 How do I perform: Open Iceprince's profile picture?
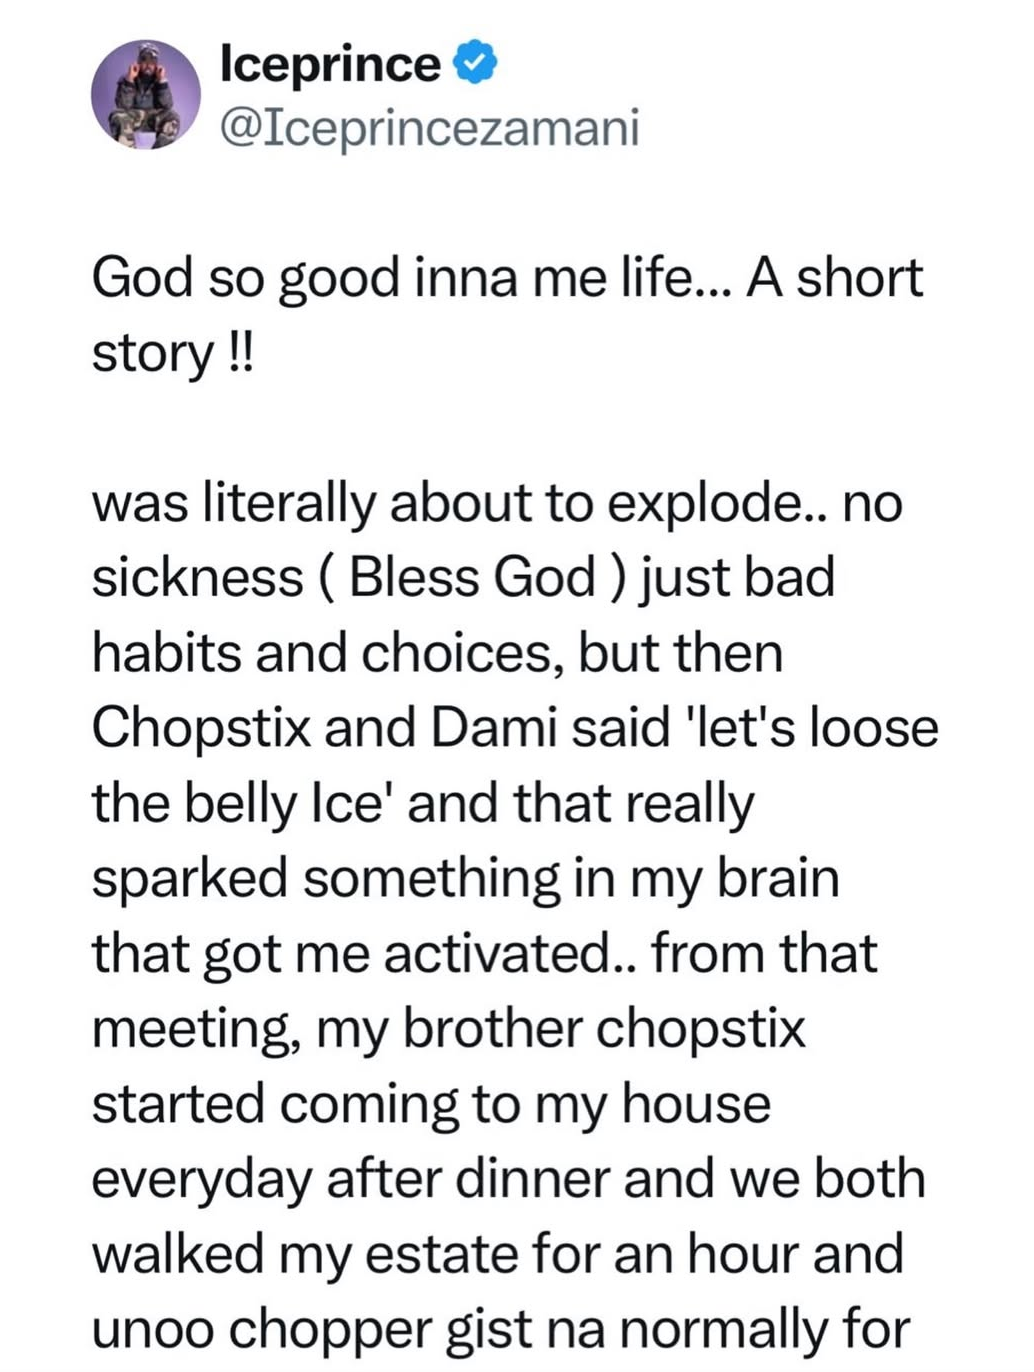tap(146, 95)
